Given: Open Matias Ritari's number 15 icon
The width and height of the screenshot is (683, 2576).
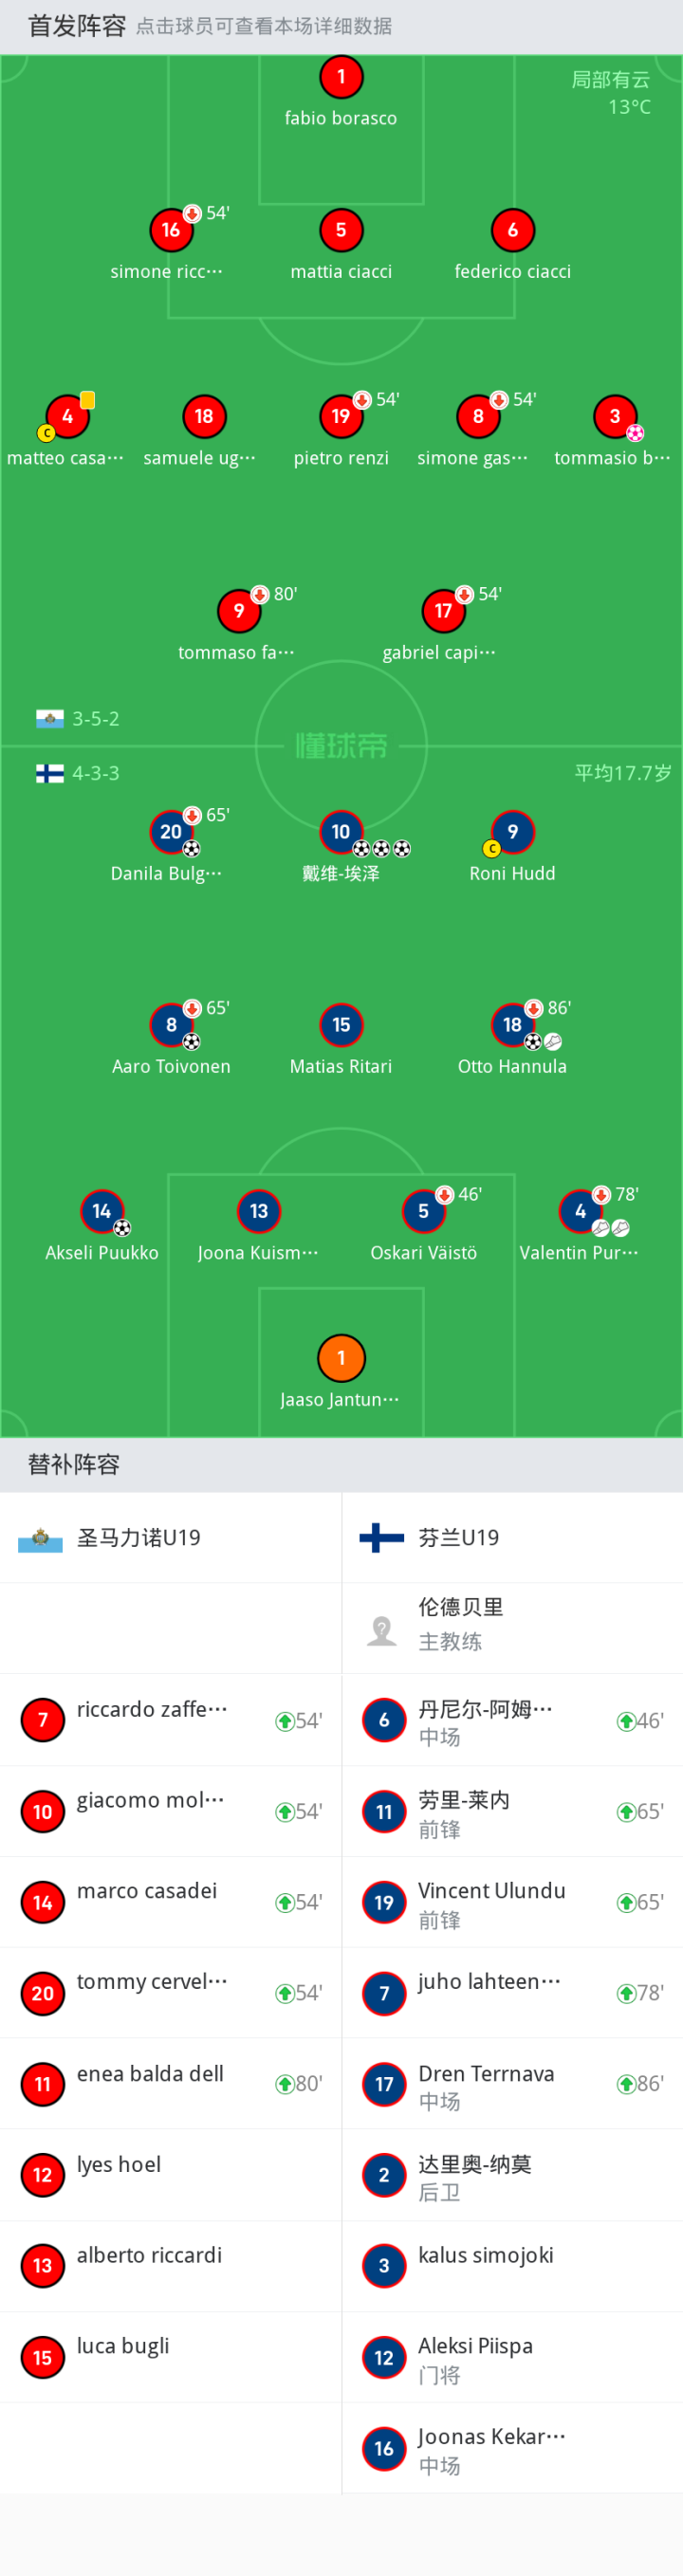Looking at the screenshot, I should (341, 1024).
